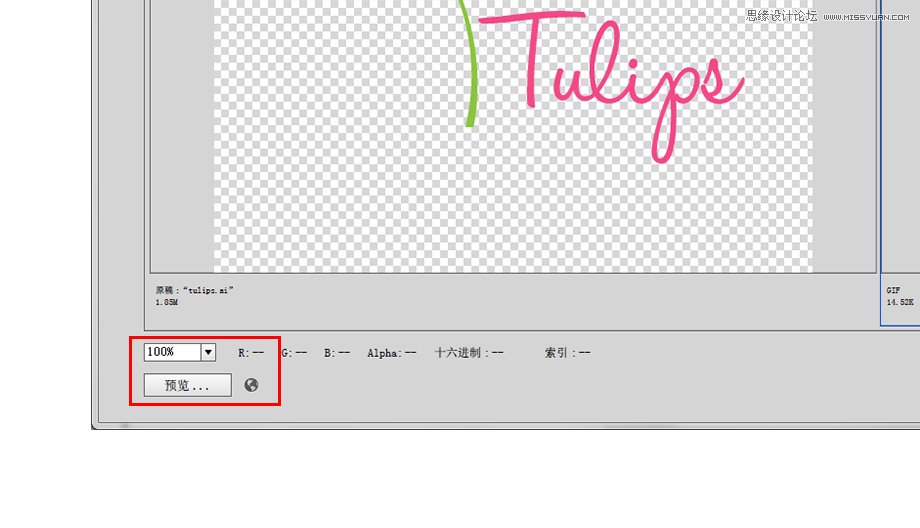920x528 pixels.
Task: Click the 原稿 "tulips.ai" file info label
Action: pos(195,290)
